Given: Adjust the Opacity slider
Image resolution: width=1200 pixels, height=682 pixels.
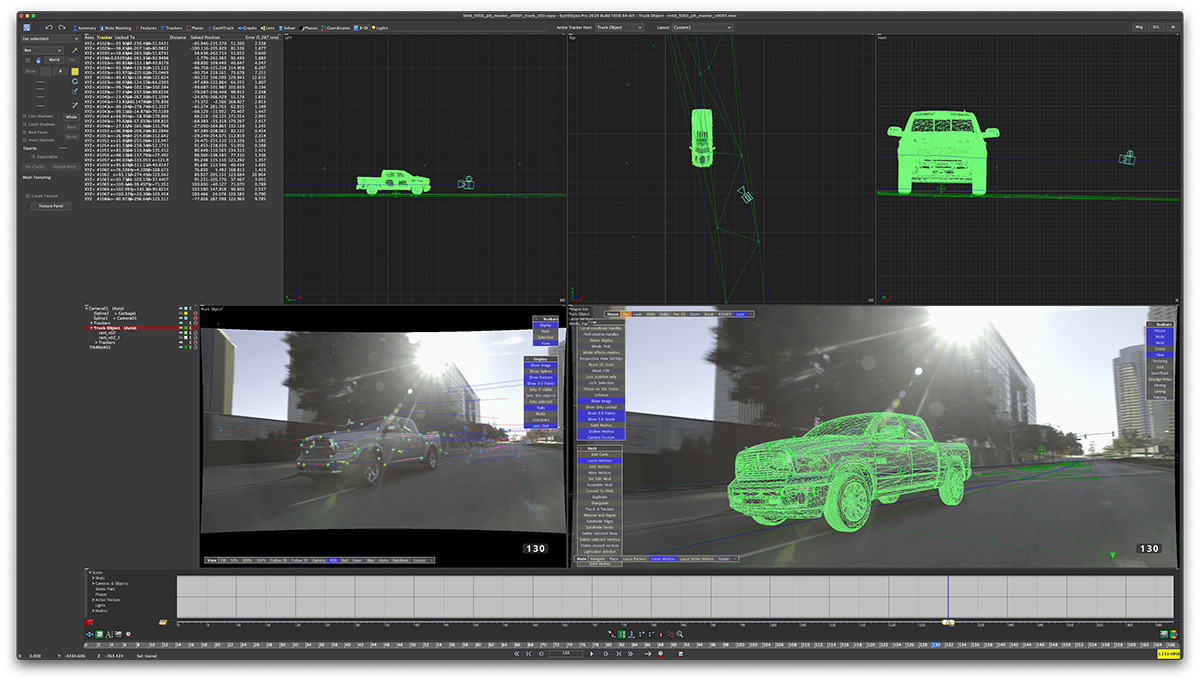Looking at the screenshot, I should [62, 148].
